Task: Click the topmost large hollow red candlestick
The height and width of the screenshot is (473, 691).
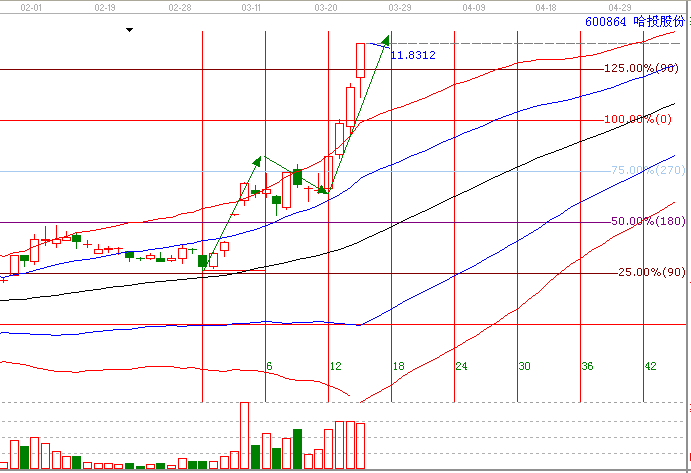Action: 361,60
